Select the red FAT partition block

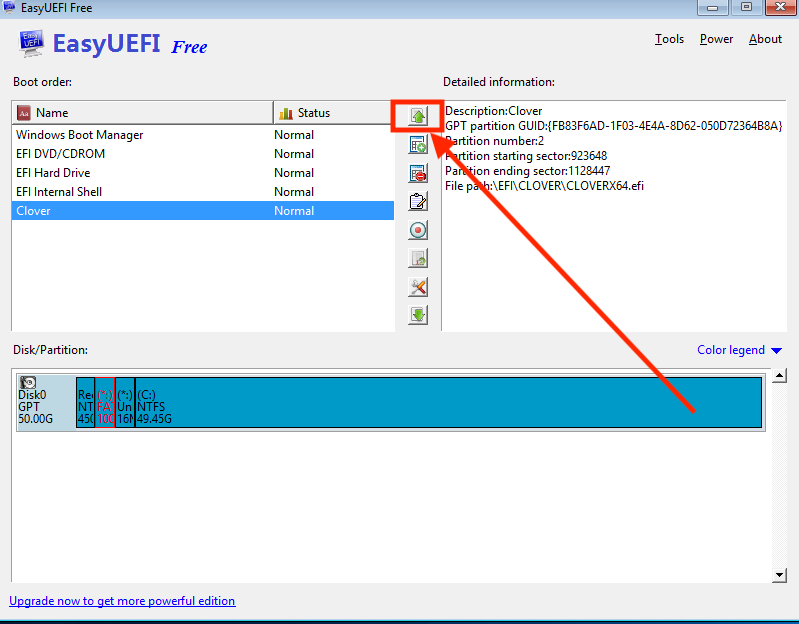click(105, 402)
